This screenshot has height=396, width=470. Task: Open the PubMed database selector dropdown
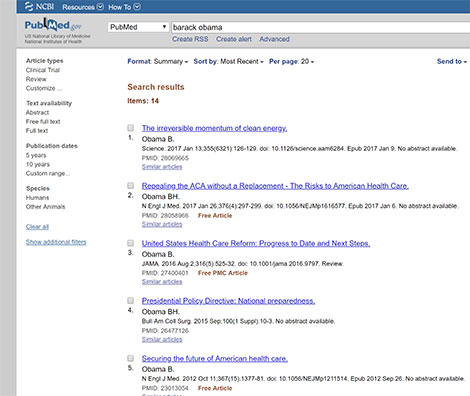138,27
